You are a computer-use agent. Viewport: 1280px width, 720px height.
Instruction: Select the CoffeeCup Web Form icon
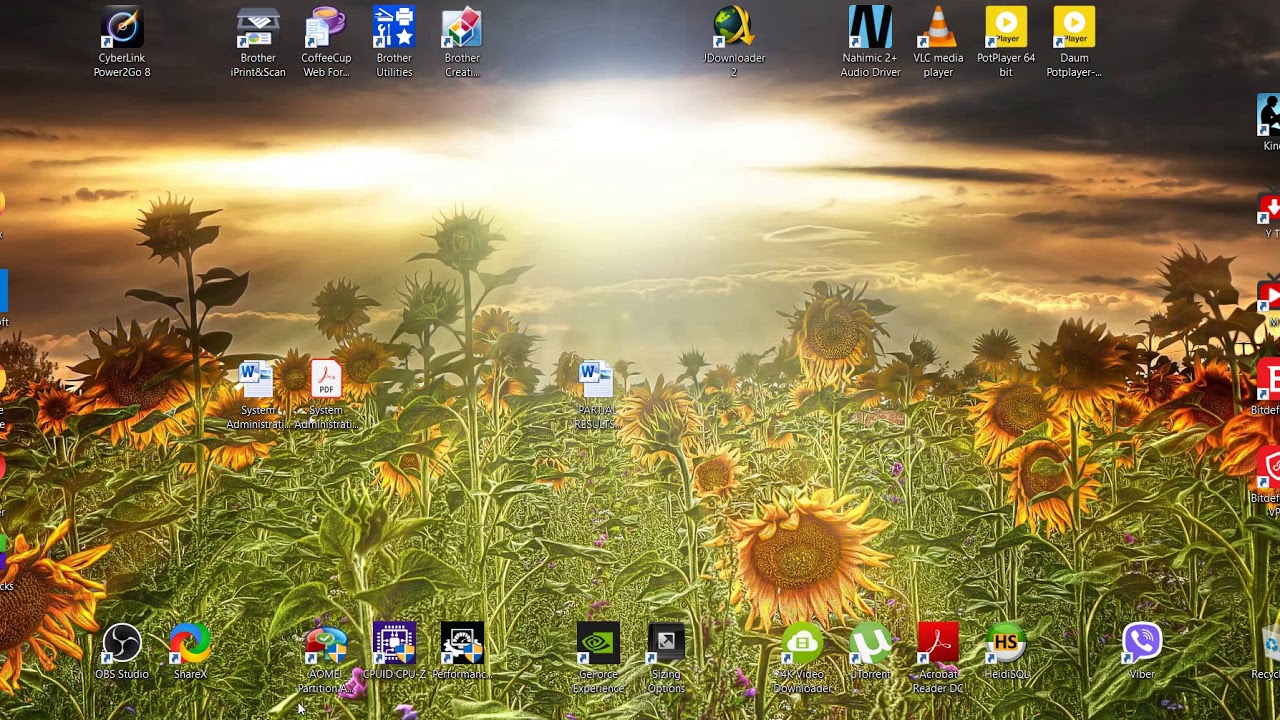(x=326, y=28)
